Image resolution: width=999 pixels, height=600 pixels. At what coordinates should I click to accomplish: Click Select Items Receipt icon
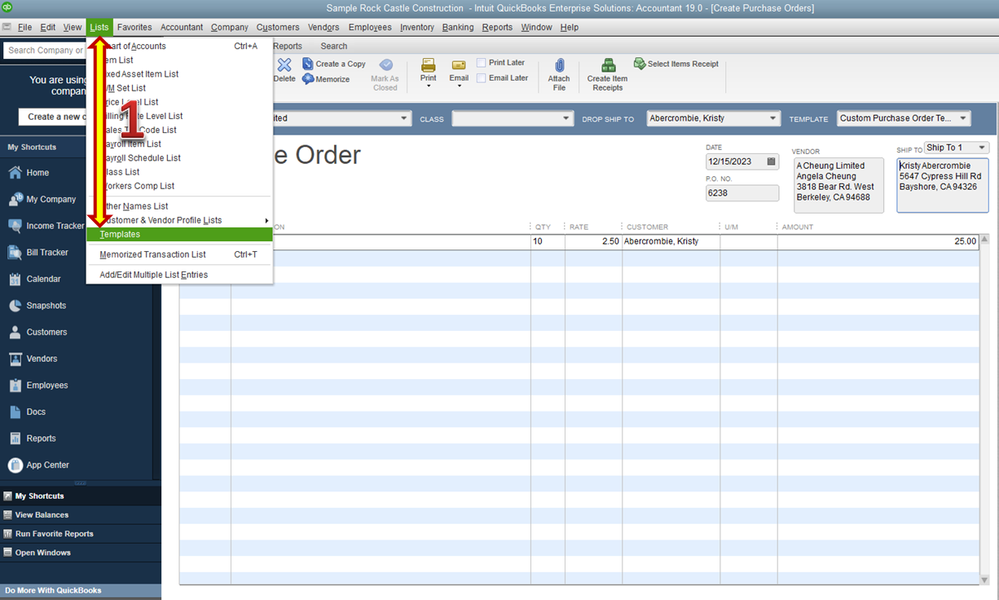click(x=639, y=63)
